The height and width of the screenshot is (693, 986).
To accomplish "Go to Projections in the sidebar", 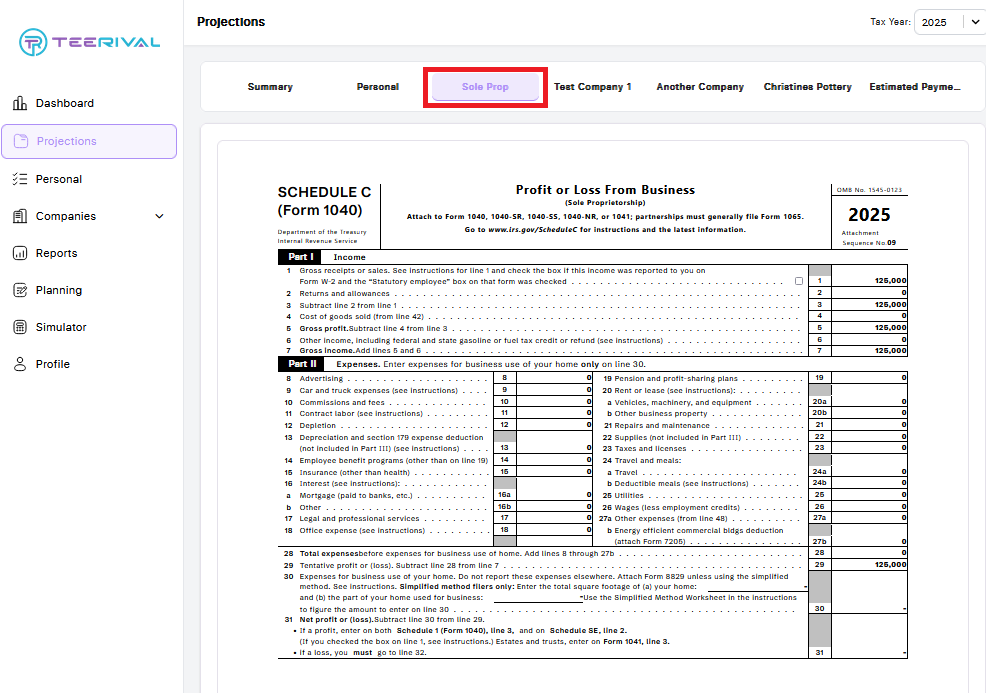I will (89, 141).
